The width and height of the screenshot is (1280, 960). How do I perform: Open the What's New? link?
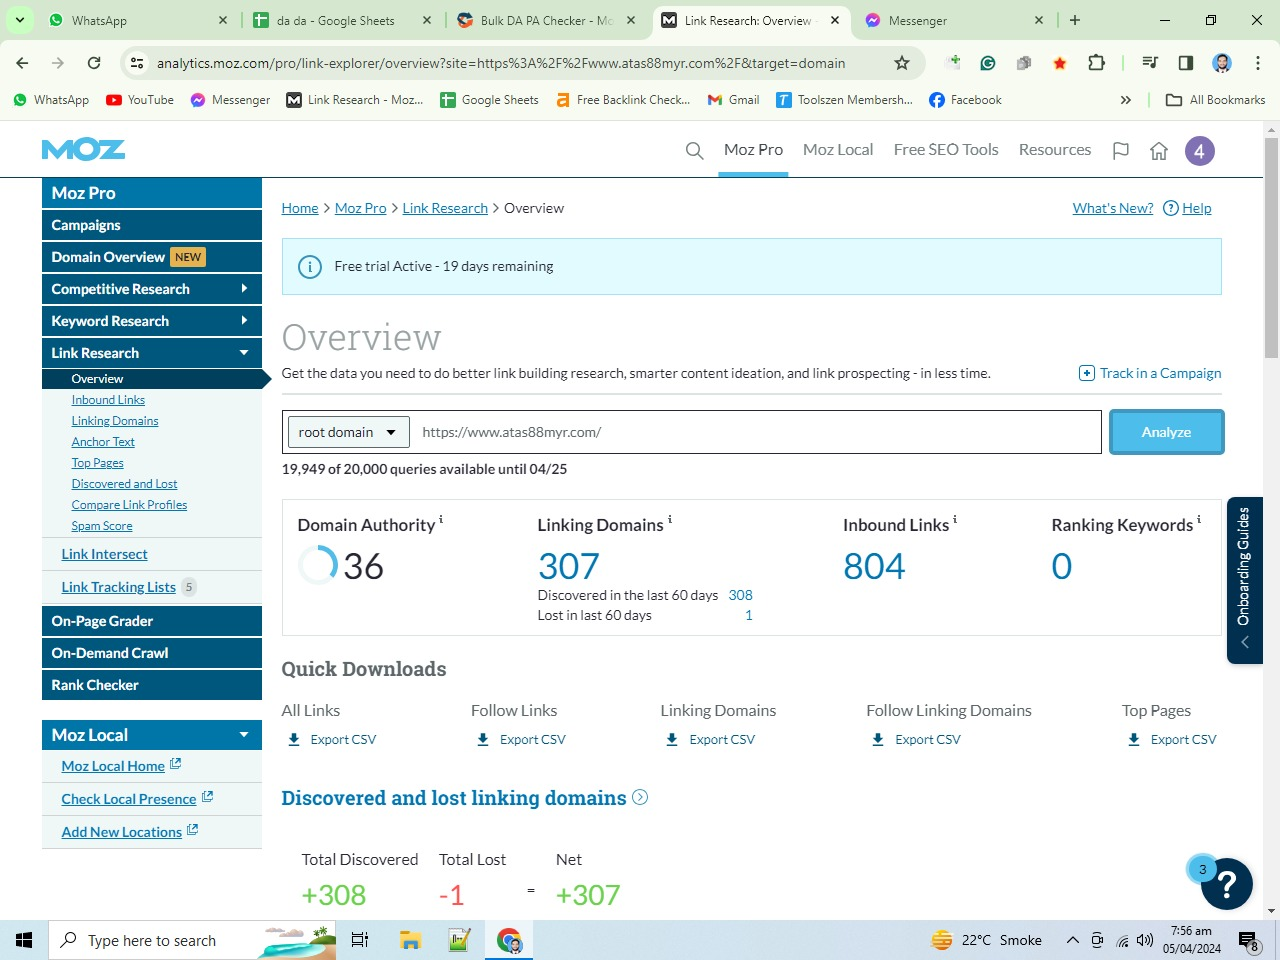pyautogui.click(x=1113, y=208)
